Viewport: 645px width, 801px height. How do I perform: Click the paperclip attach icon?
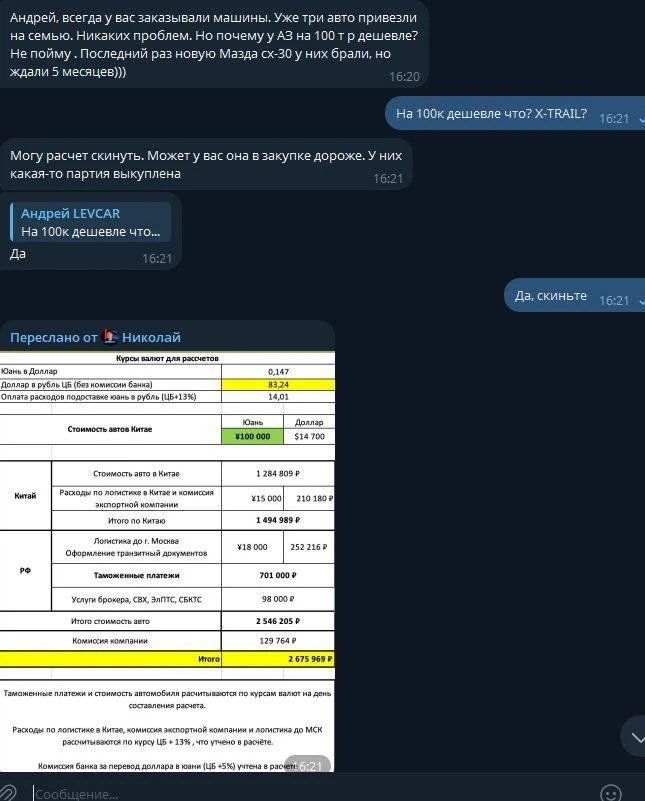click(7, 792)
